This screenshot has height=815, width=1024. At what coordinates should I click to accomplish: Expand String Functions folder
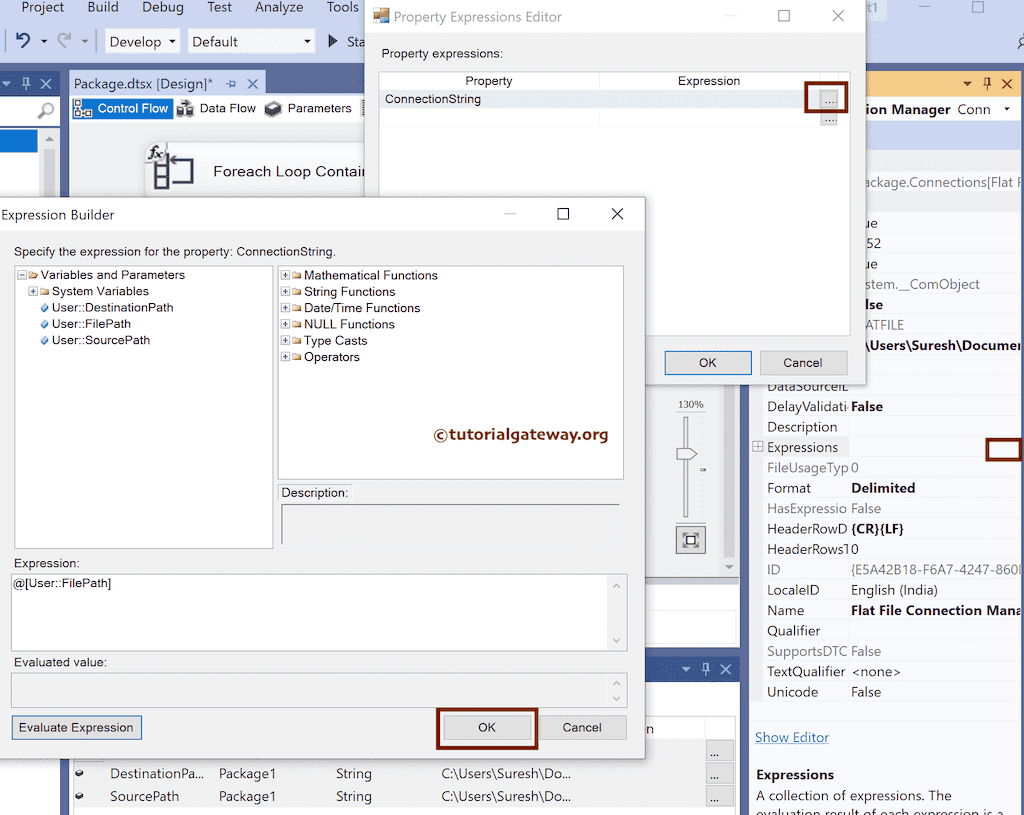[285, 291]
